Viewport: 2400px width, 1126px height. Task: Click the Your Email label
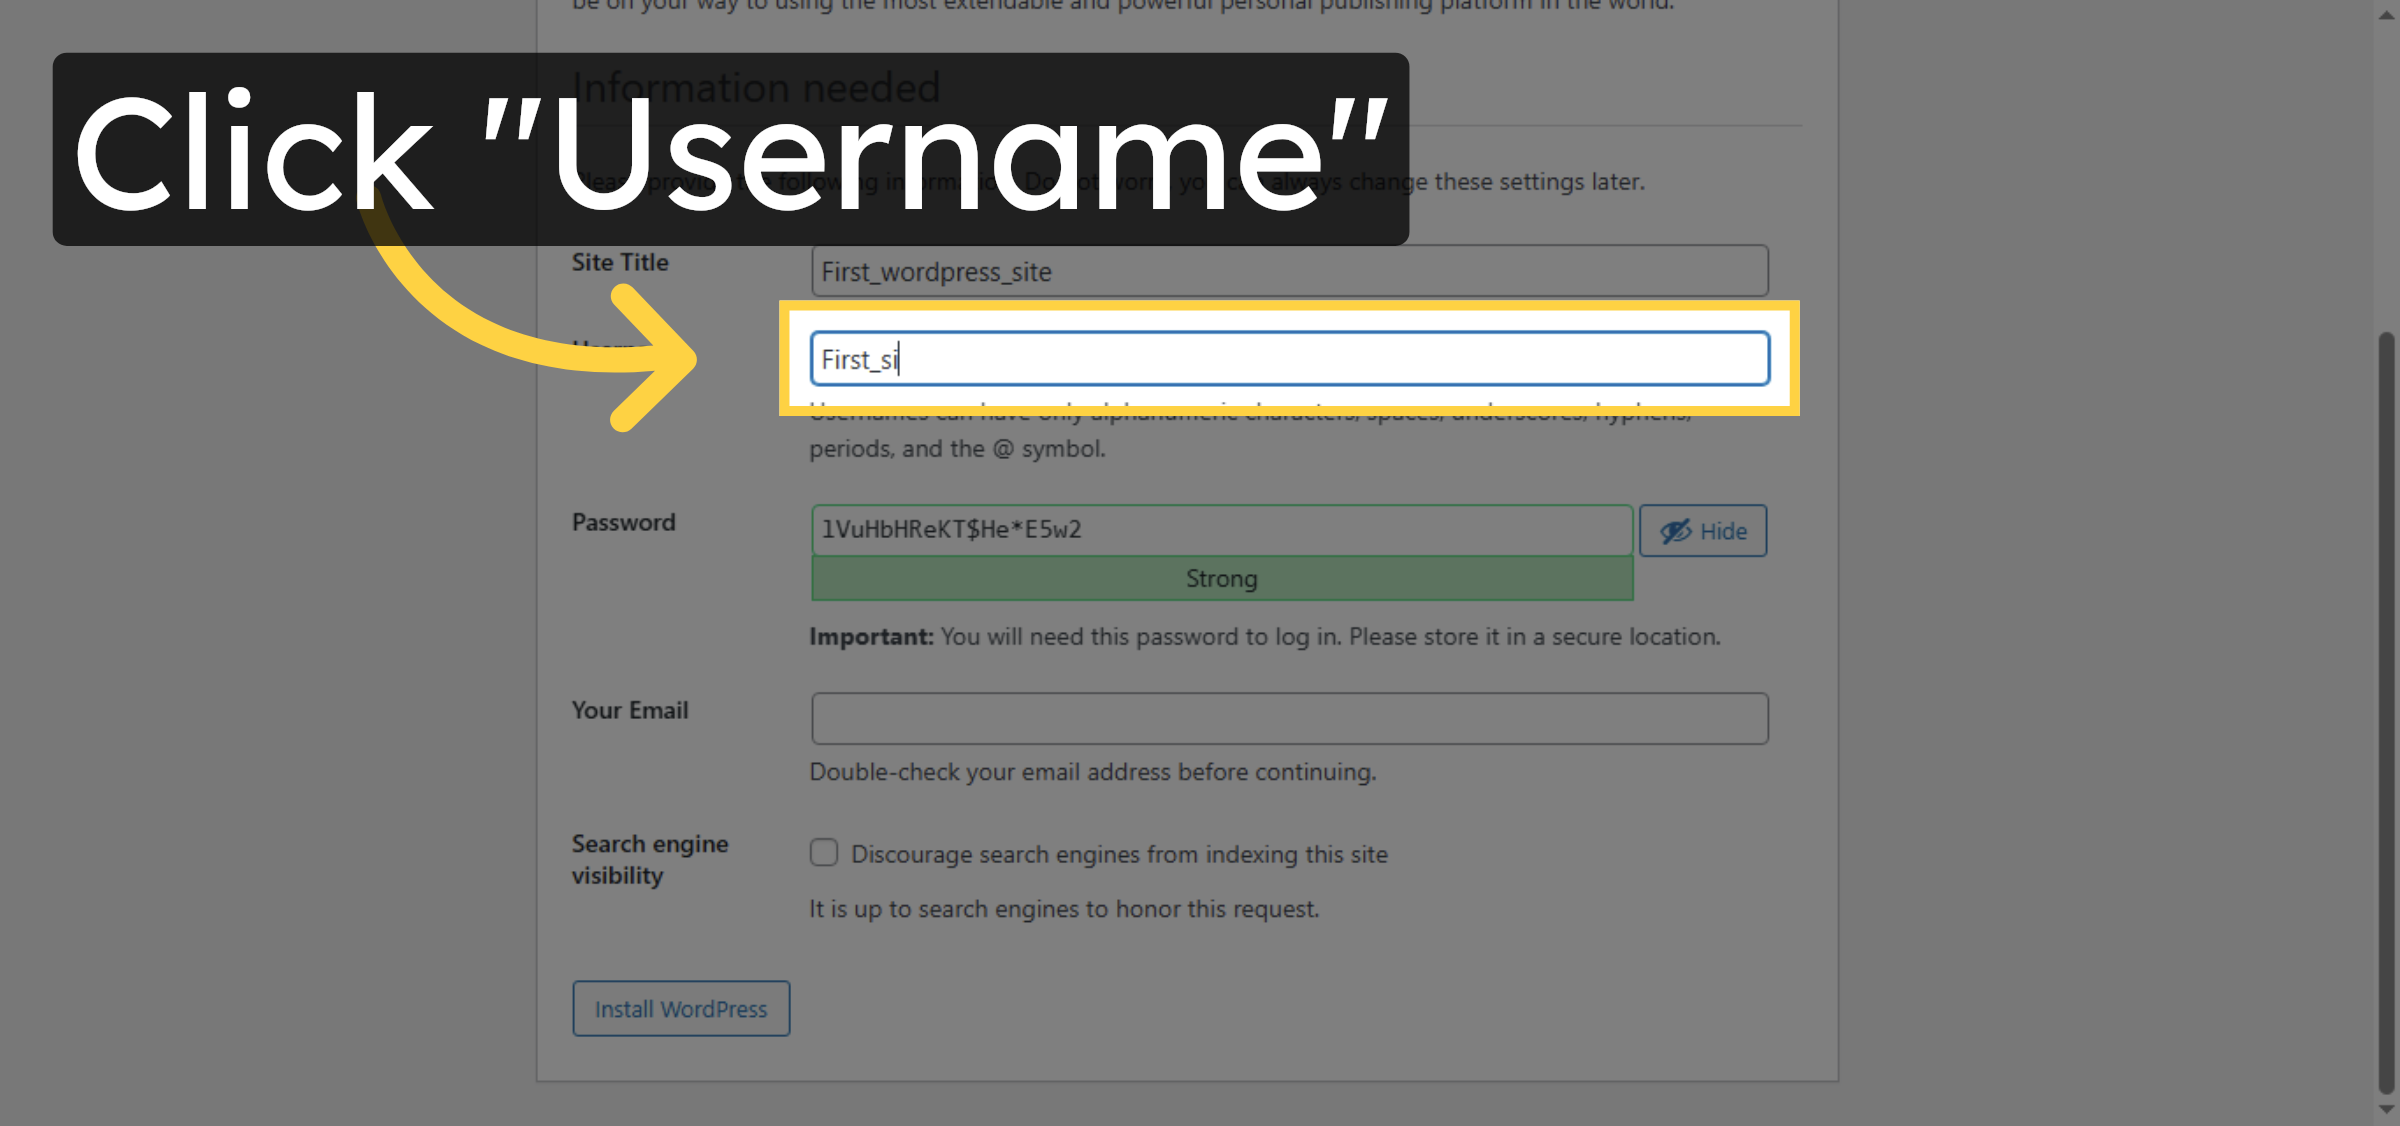tap(629, 710)
